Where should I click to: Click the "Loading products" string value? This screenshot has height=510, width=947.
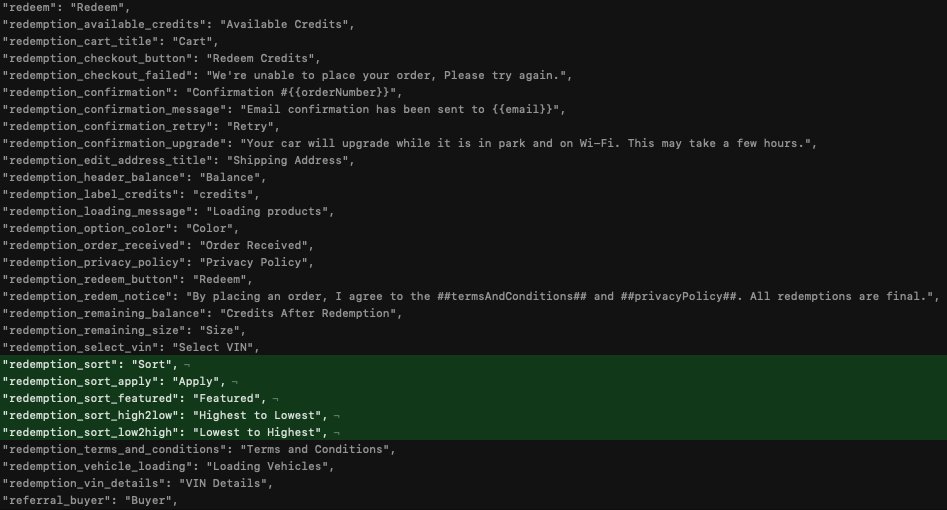pos(268,212)
